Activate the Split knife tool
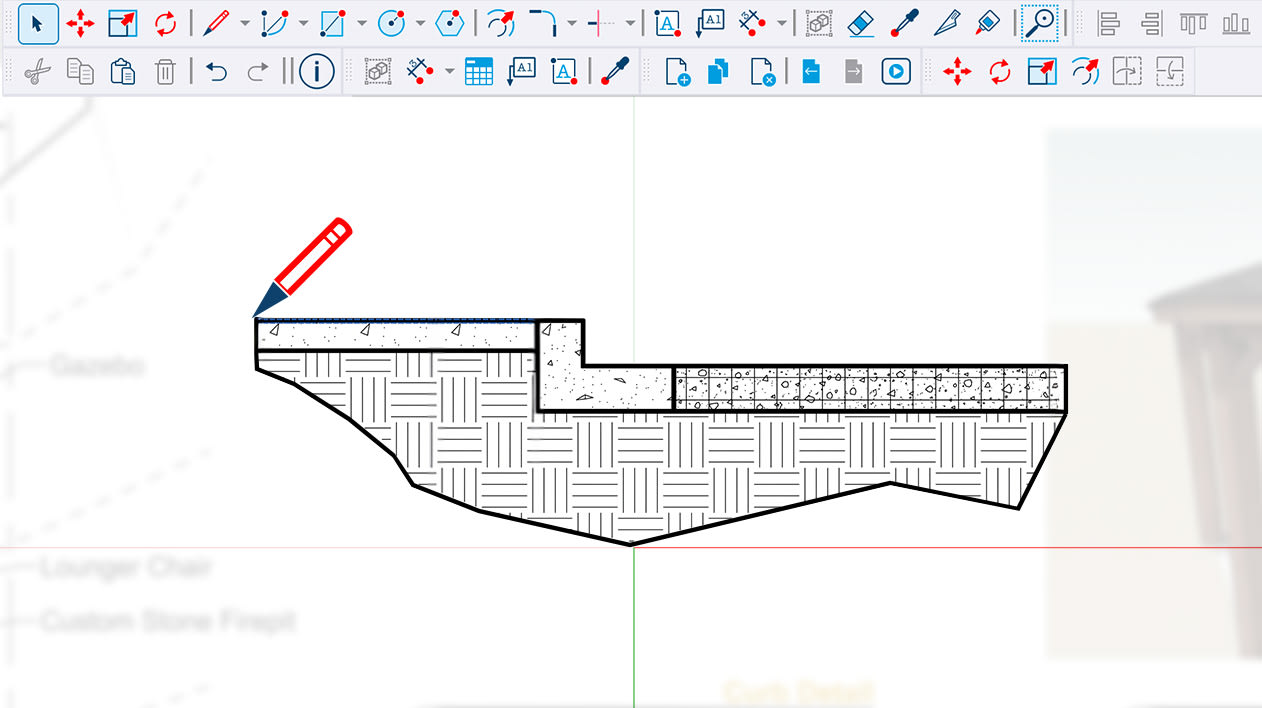This screenshot has height=708, width=1262. (946, 23)
